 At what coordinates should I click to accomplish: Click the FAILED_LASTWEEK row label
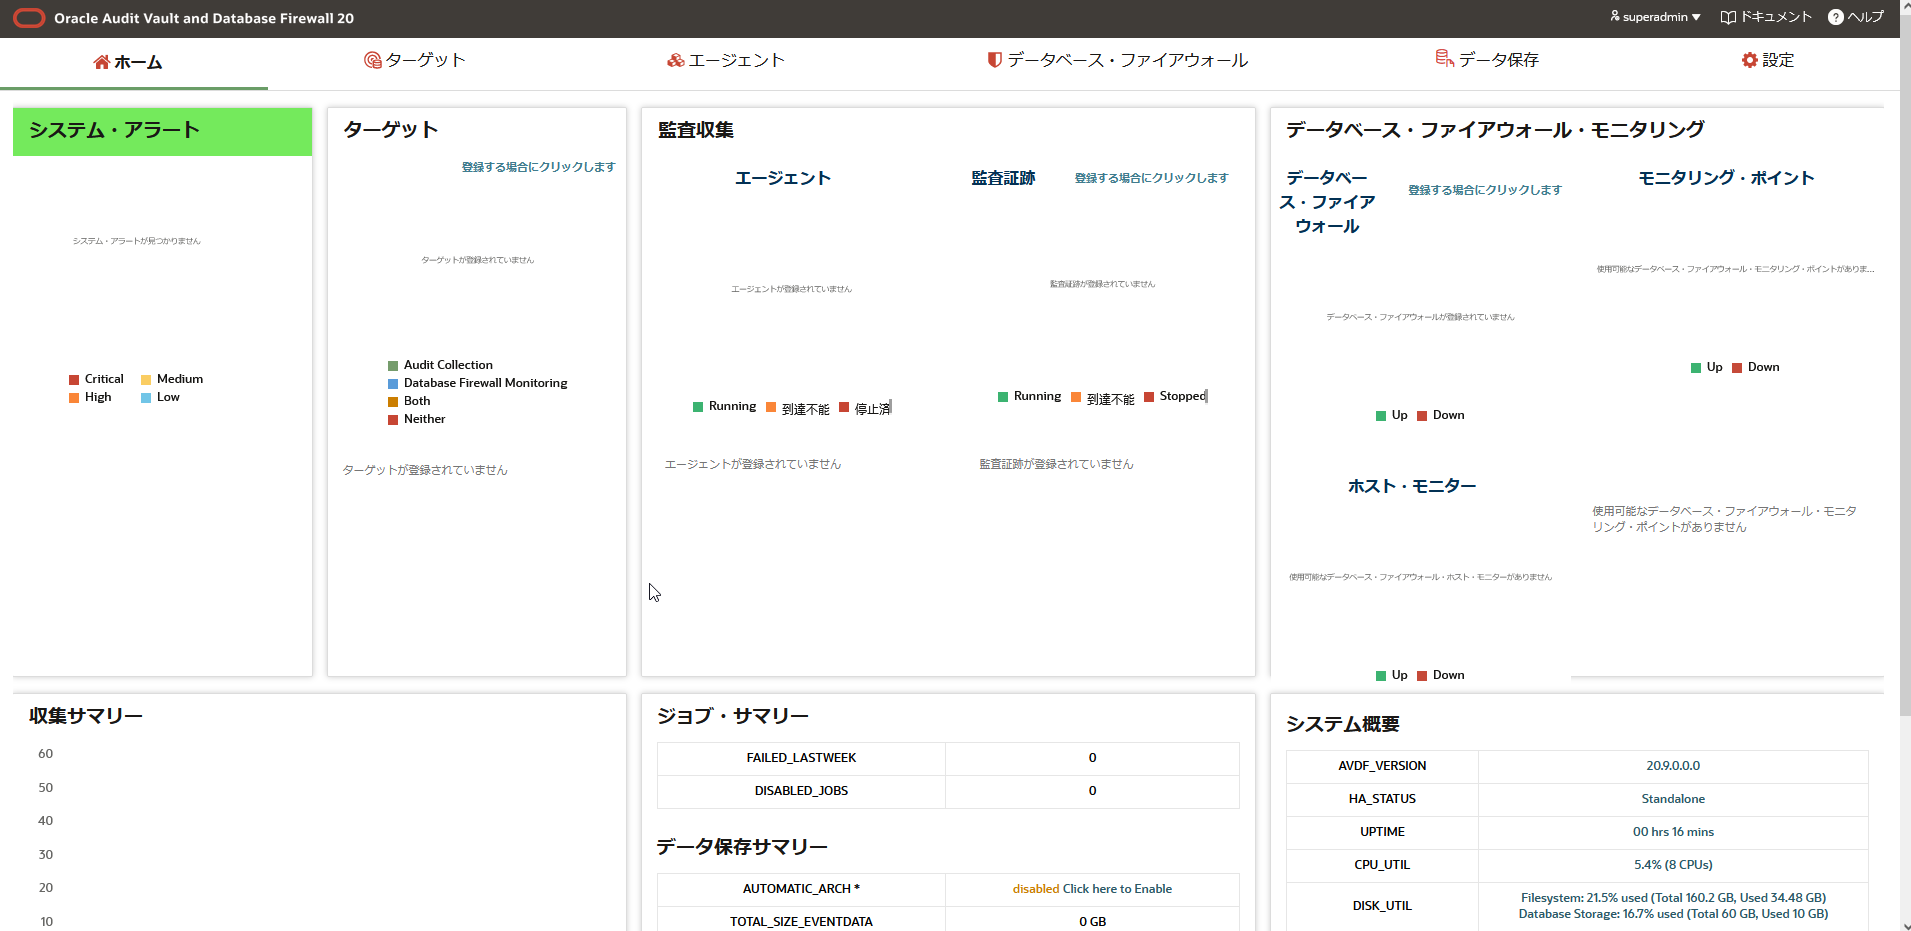(801, 758)
